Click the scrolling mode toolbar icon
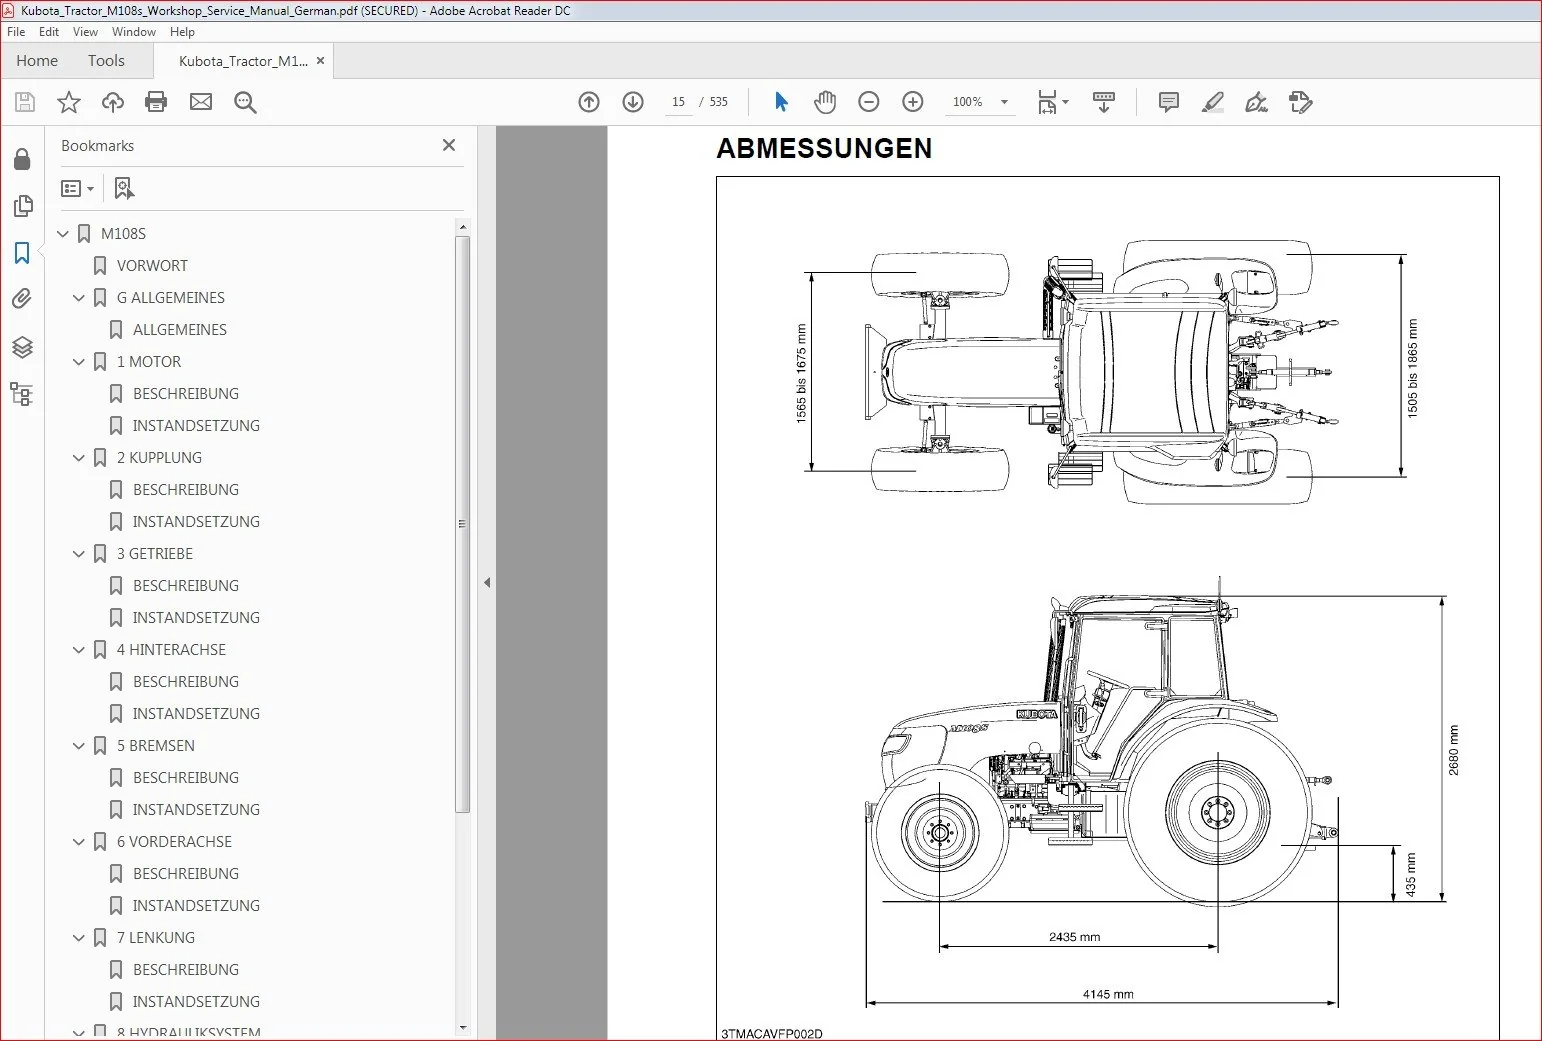Image resolution: width=1542 pixels, height=1041 pixels. (x=1104, y=102)
